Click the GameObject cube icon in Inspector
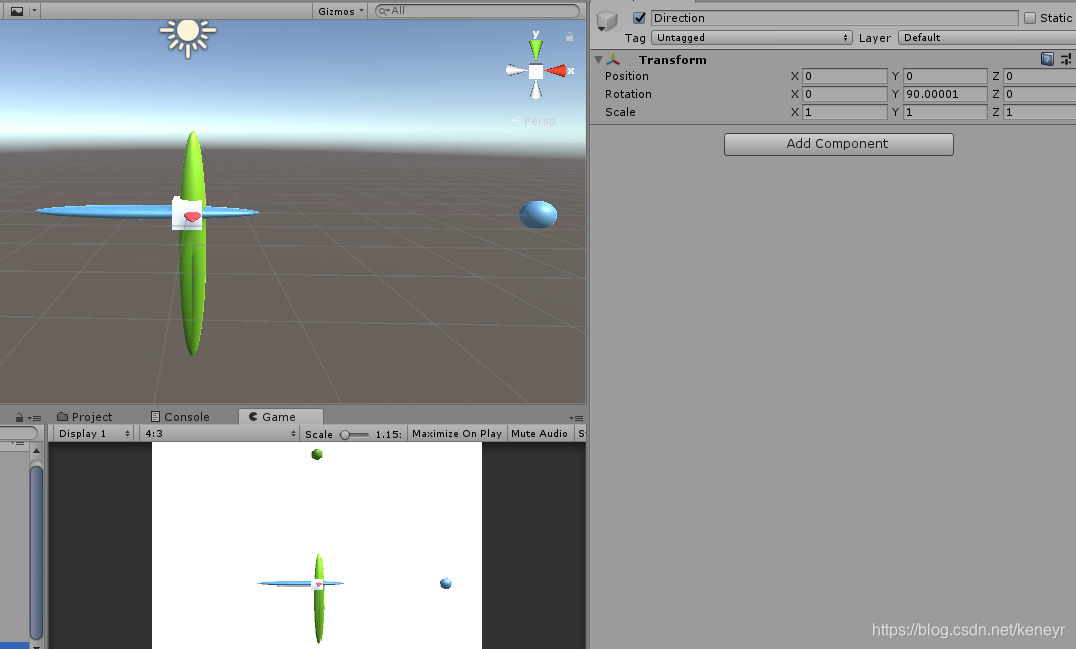The width and height of the screenshot is (1076, 649). 607,20
